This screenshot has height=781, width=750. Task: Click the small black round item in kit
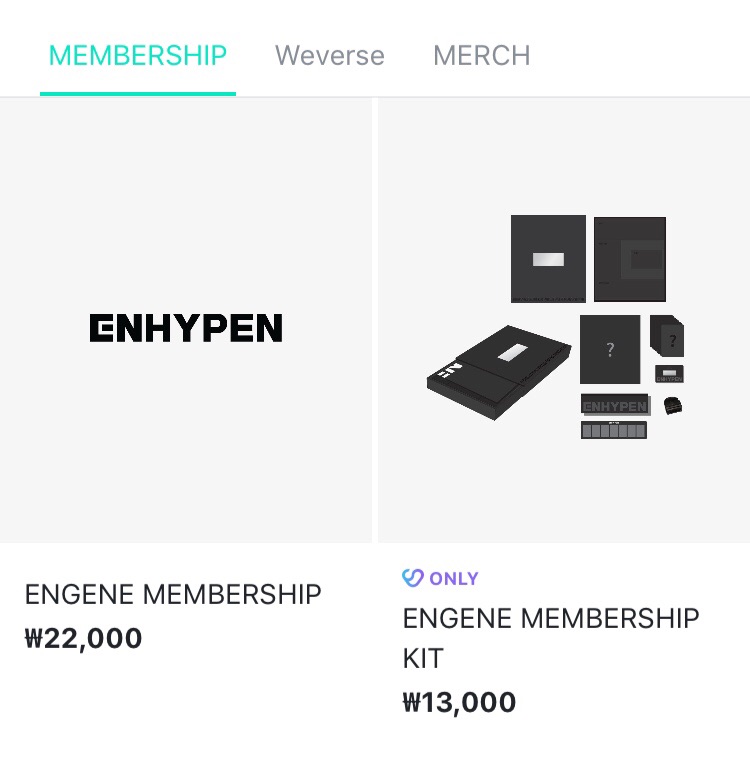pos(674,405)
